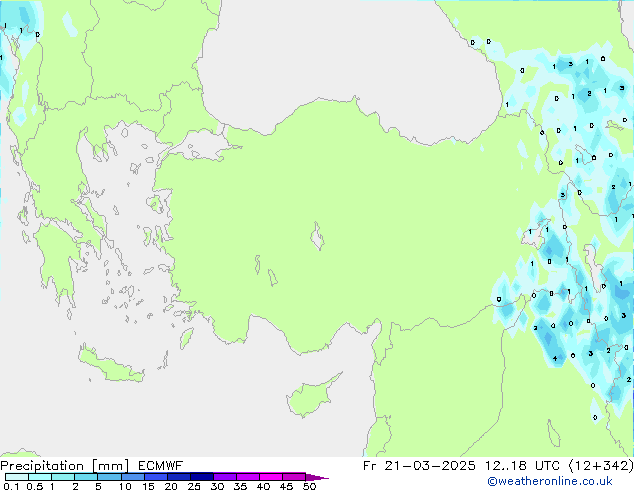
Task: Select the 5–10 mm blue legend swatch
Action: click(109, 477)
